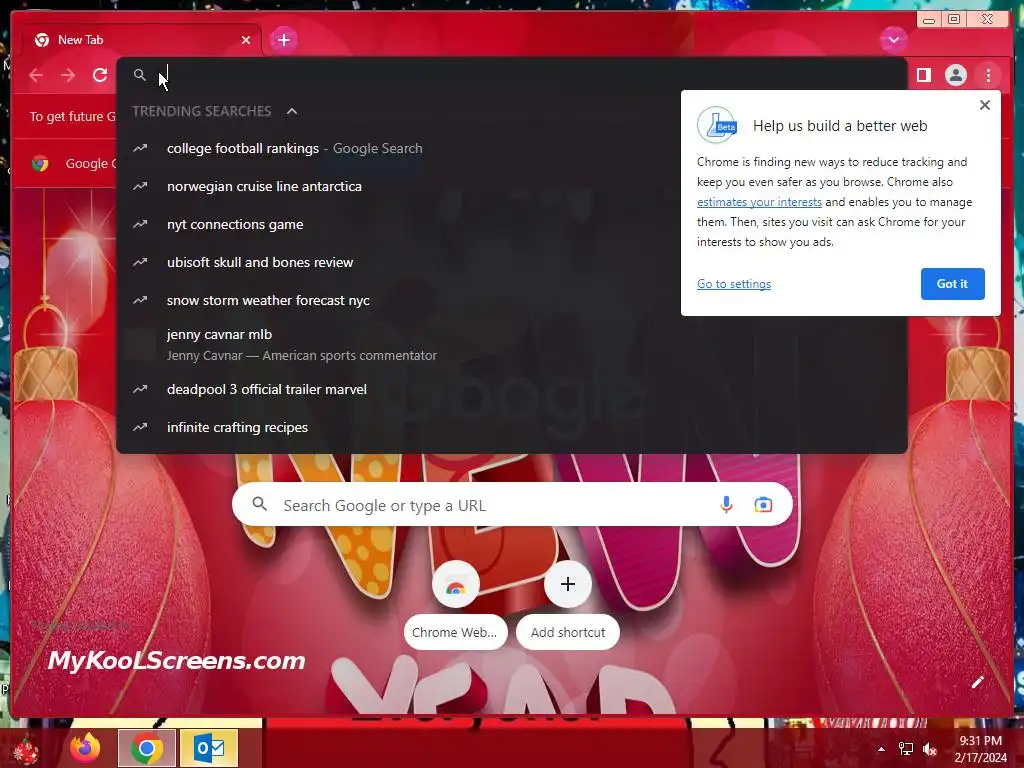Viewport: 1024px width, 768px height.
Task: Click the 'Got it' button
Action: 952,284
